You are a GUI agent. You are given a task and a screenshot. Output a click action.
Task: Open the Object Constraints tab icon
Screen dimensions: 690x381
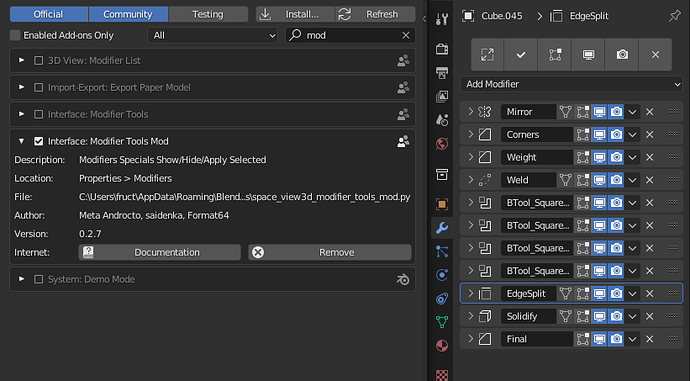coord(442,299)
